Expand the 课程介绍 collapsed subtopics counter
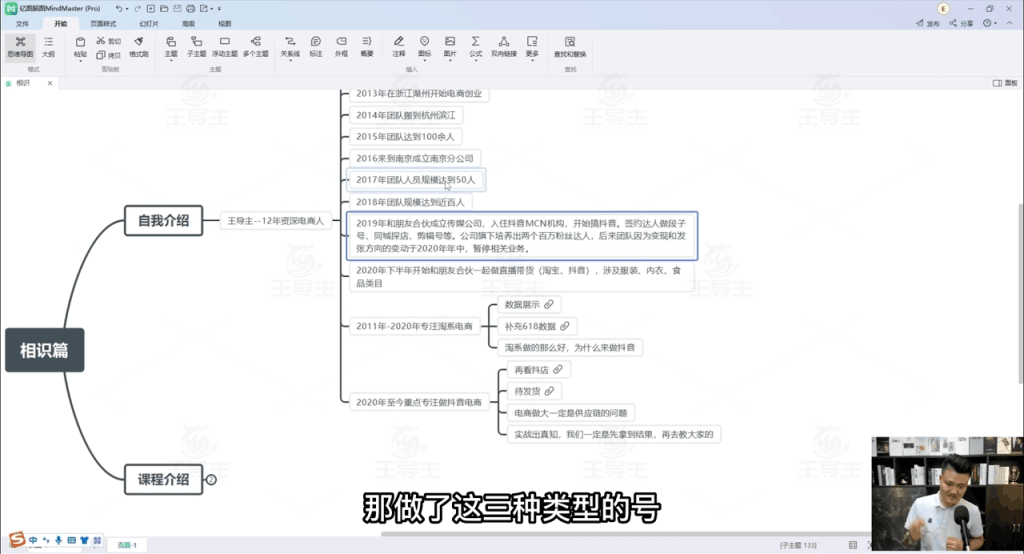 click(211, 480)
